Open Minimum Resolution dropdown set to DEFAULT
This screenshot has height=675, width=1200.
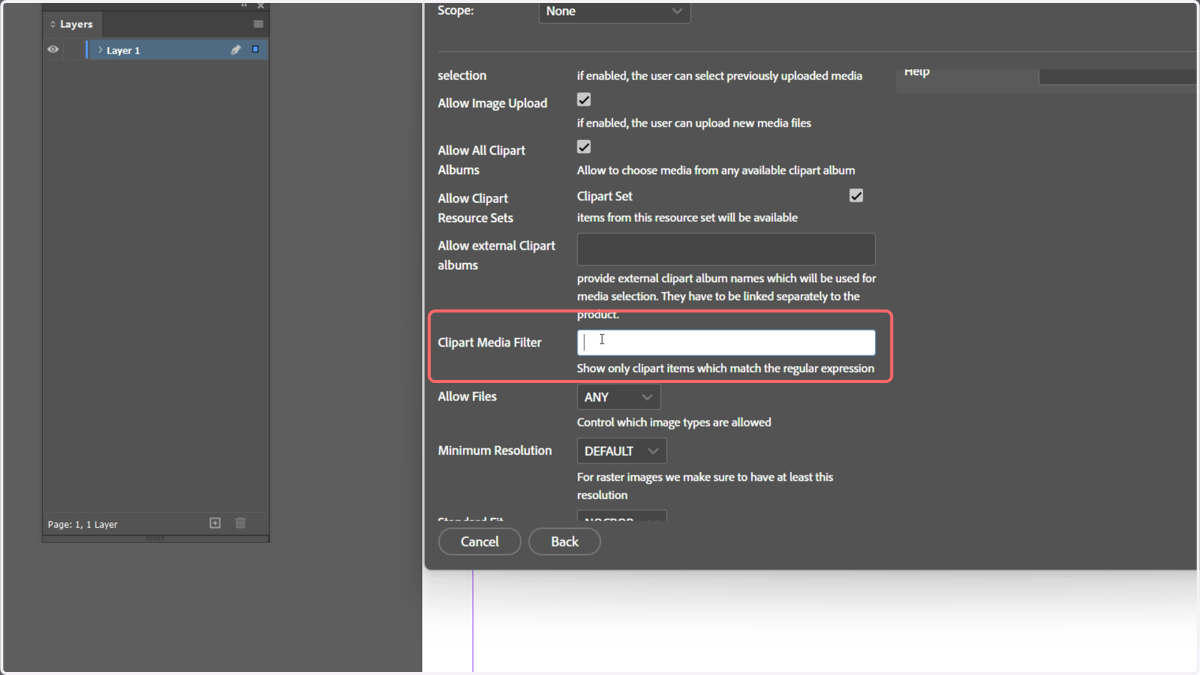(622, 451)
